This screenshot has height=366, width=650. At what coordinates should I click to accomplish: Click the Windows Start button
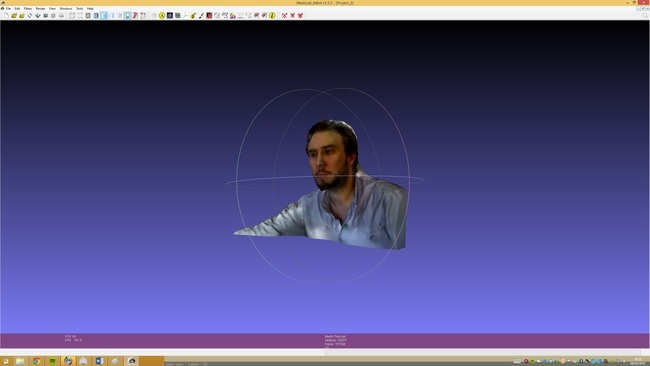pyautogui.click(x=6, y=361)
